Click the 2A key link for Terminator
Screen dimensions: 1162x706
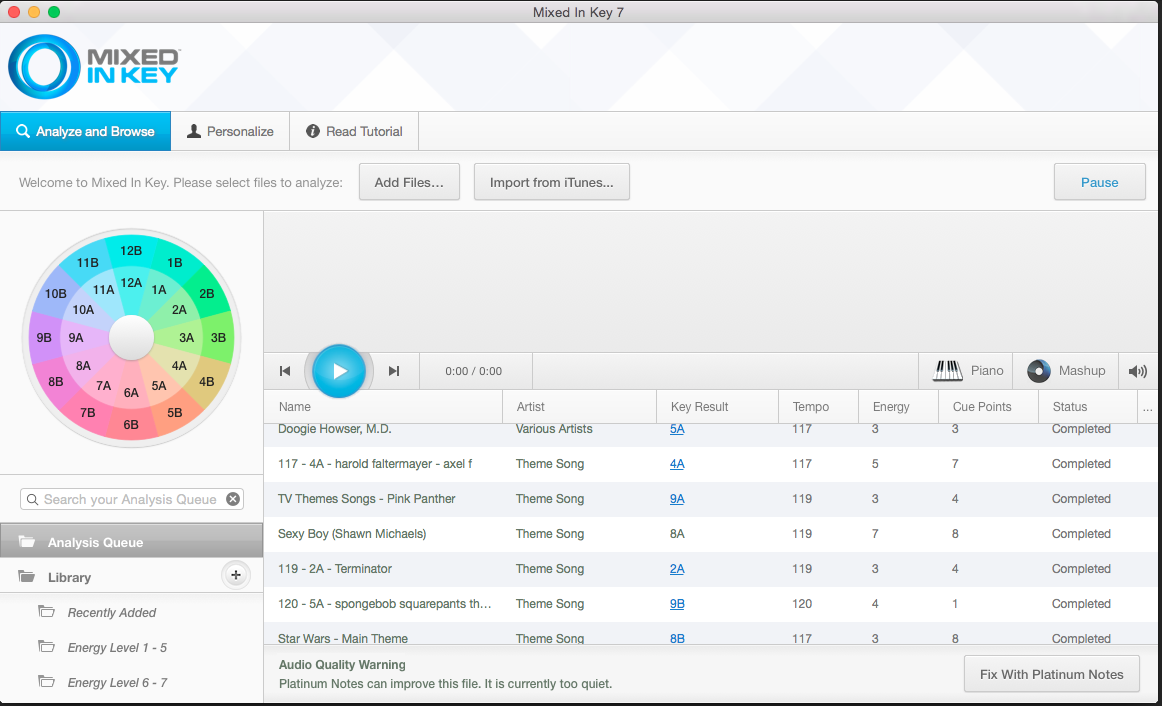pyautogui.click(x=677, y=569)
